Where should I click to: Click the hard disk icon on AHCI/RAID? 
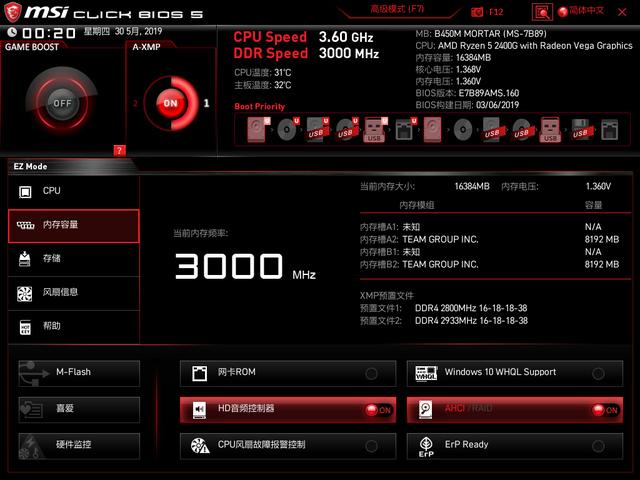pos(425,409)
